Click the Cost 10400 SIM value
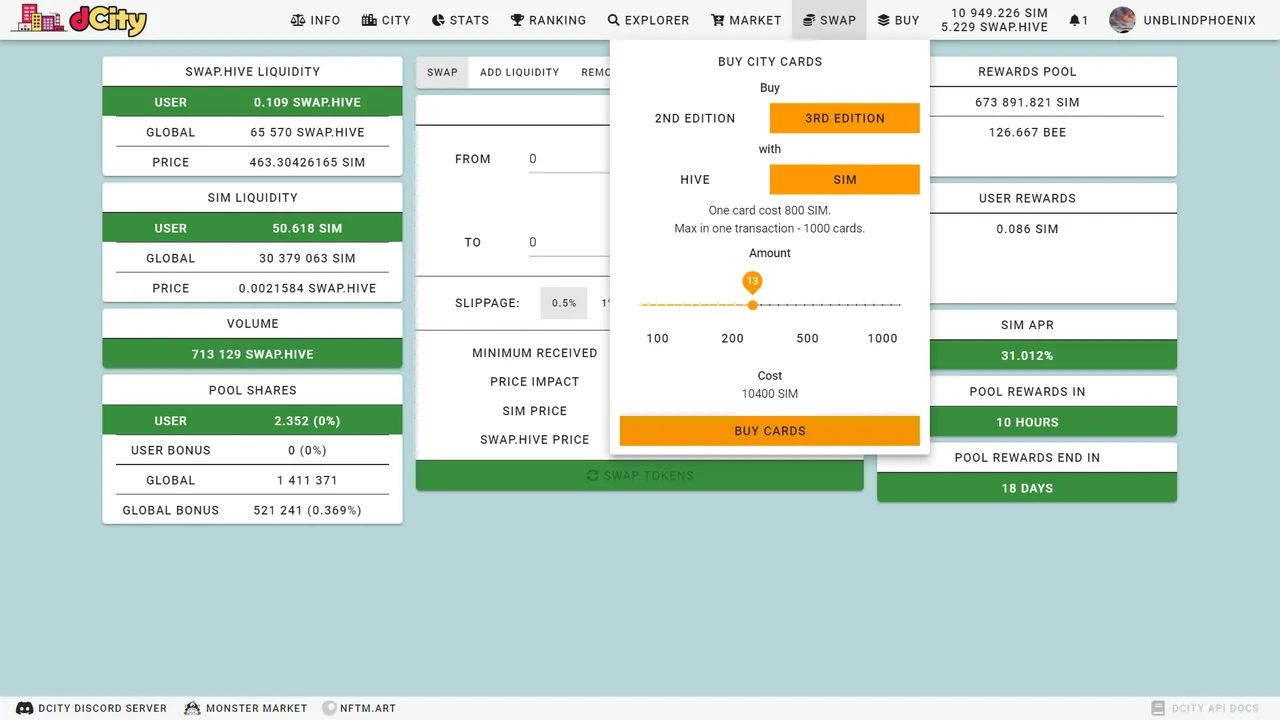 pos(770,394)
